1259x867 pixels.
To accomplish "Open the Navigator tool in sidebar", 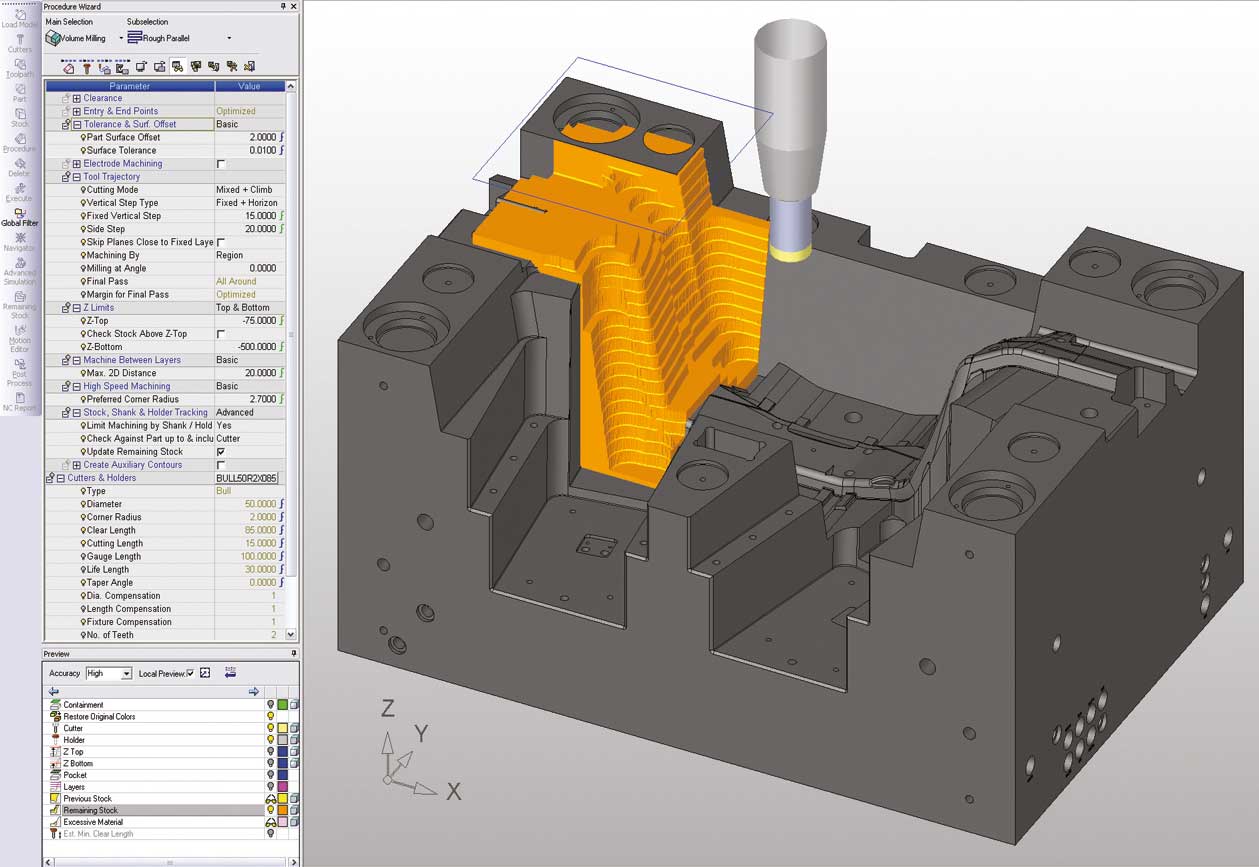I will pyautogui.click(x=19, y=240).
